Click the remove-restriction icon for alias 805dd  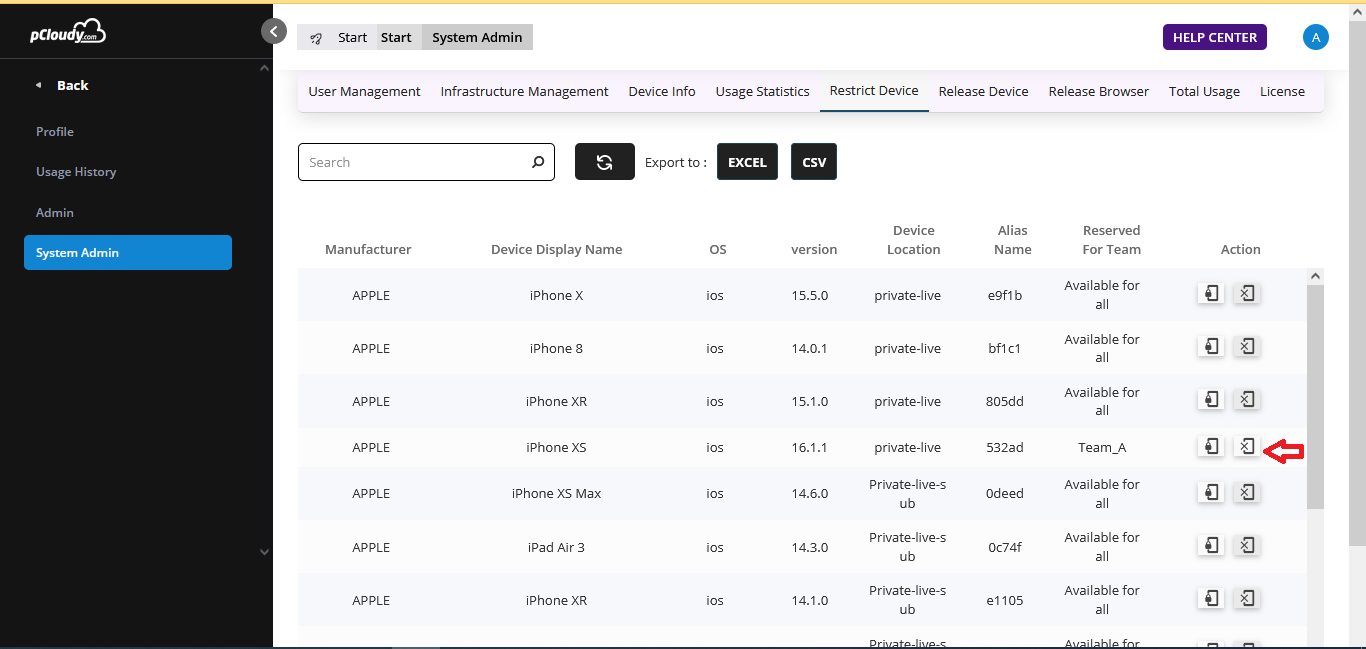[x=1246, y=400]
